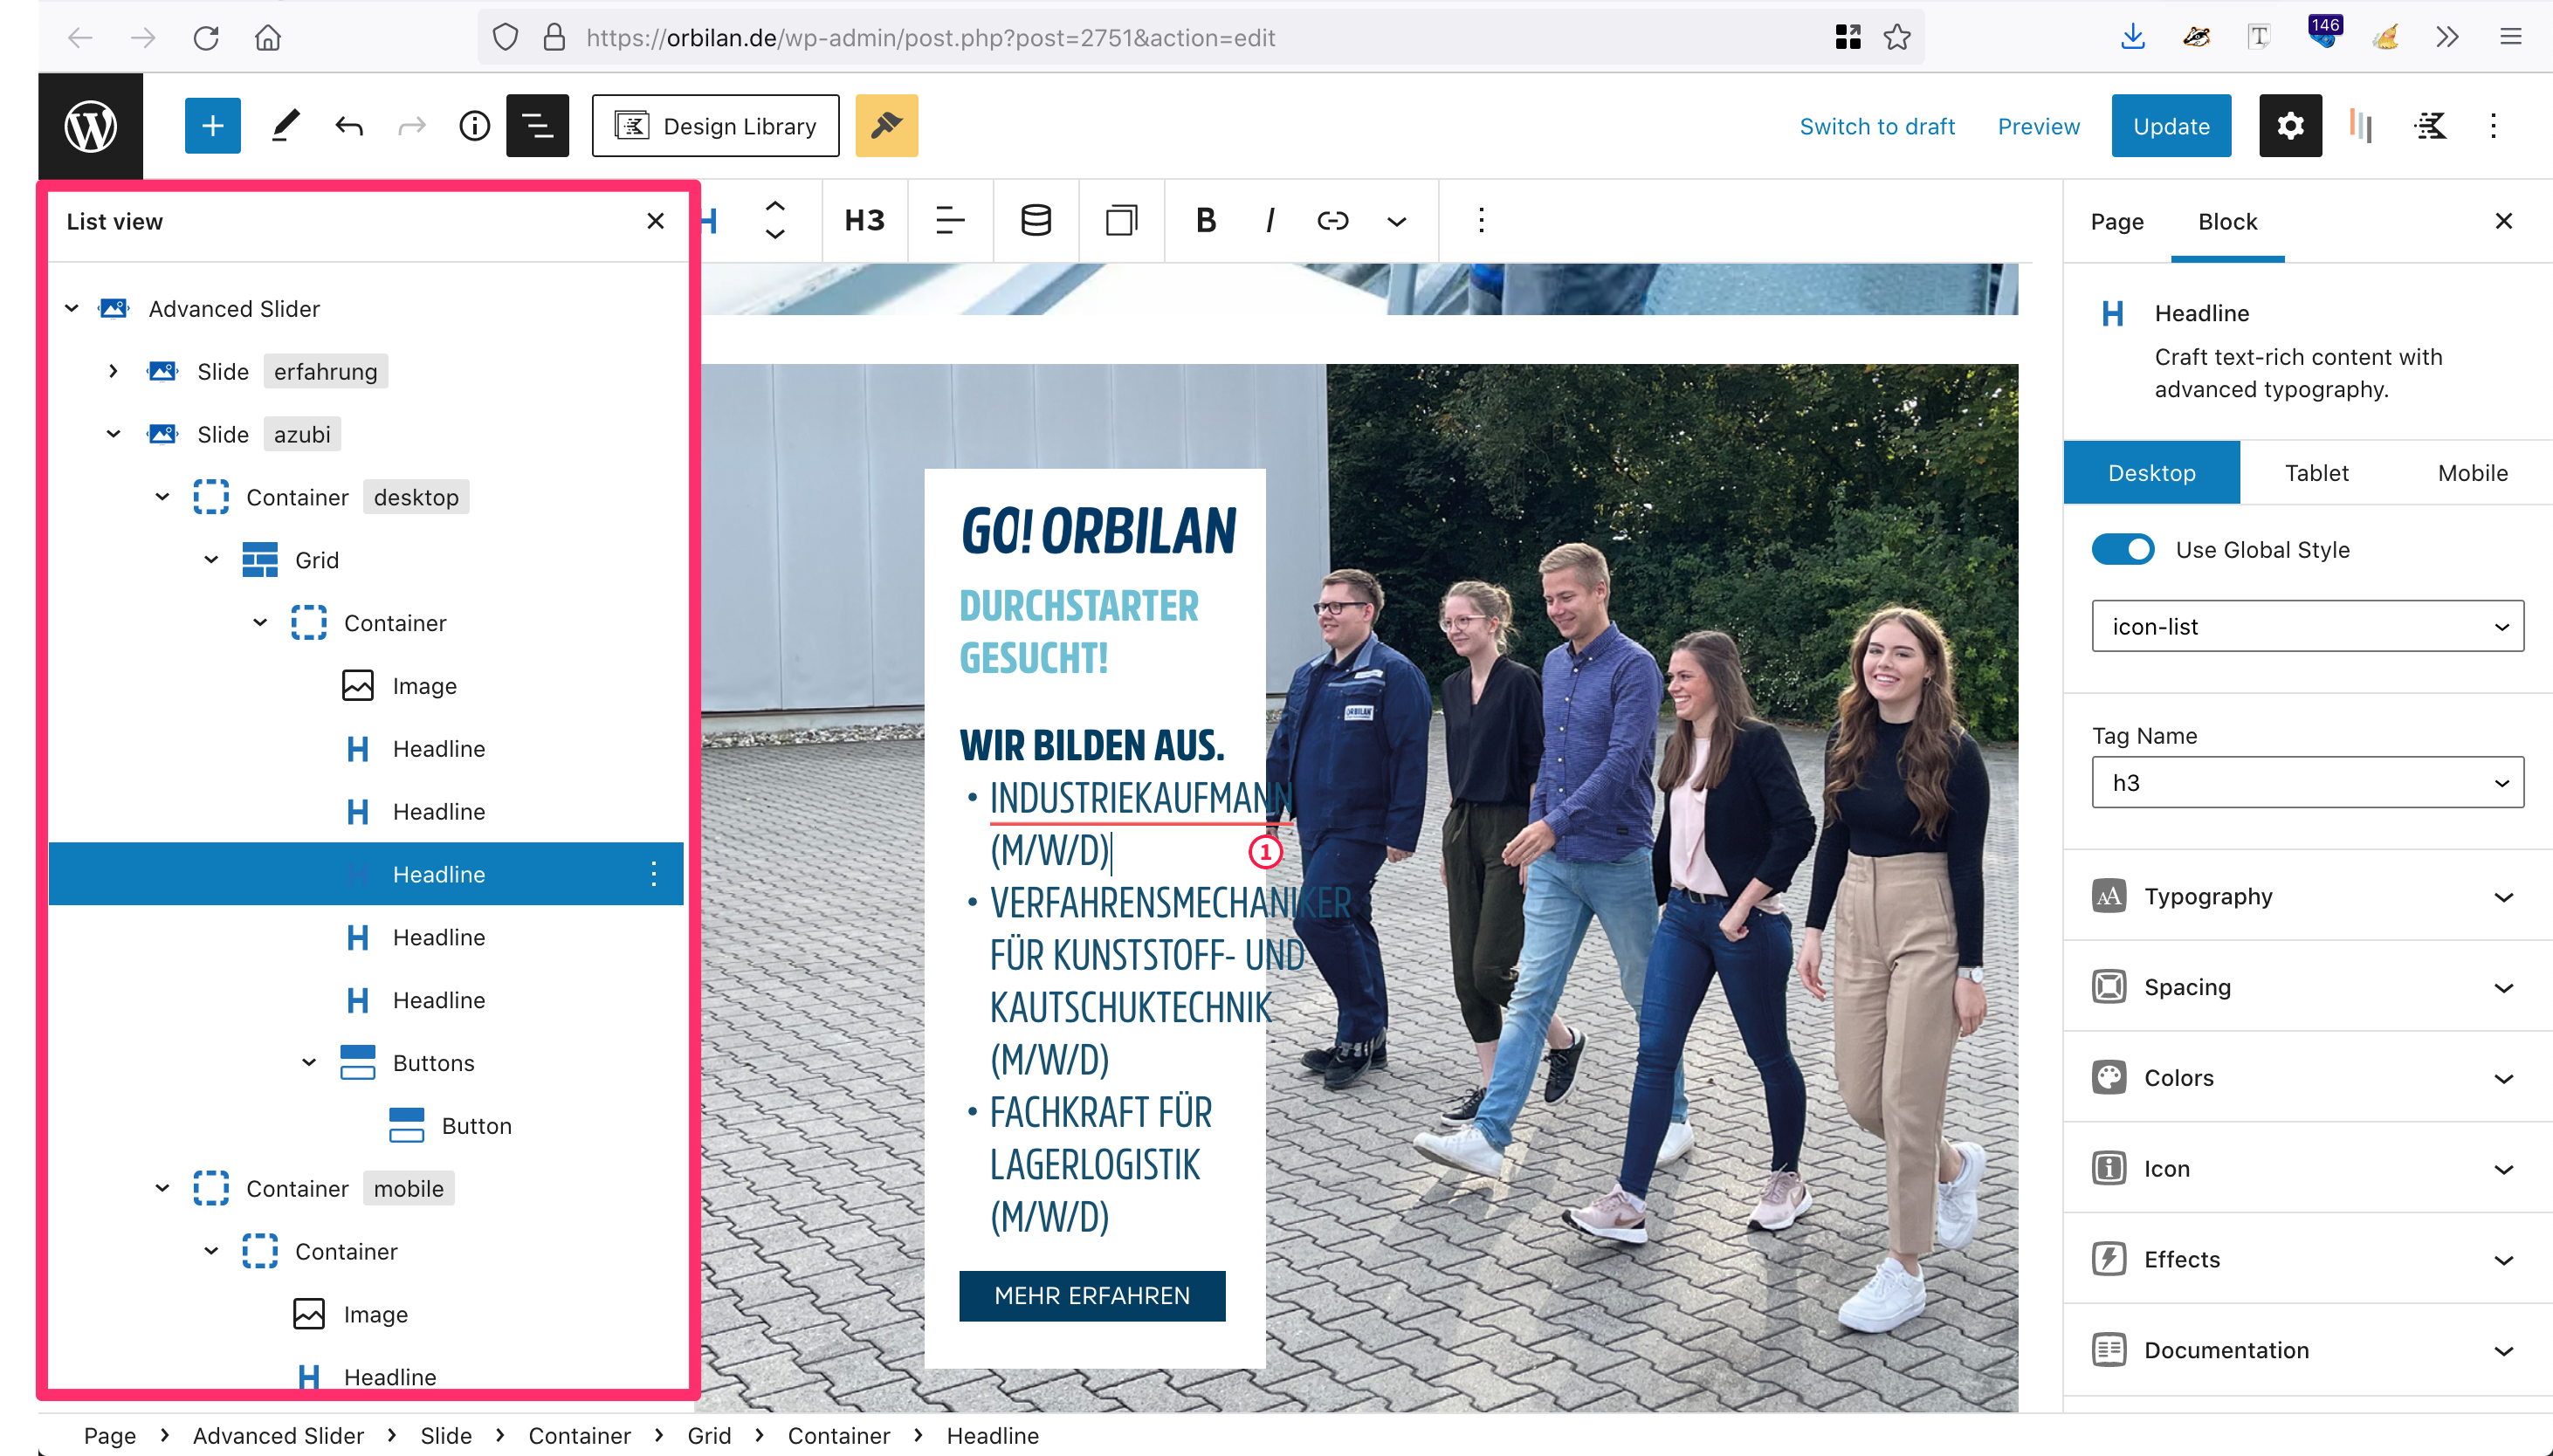
Task: Switch to the Page tab
Action: coord(2117,221)
